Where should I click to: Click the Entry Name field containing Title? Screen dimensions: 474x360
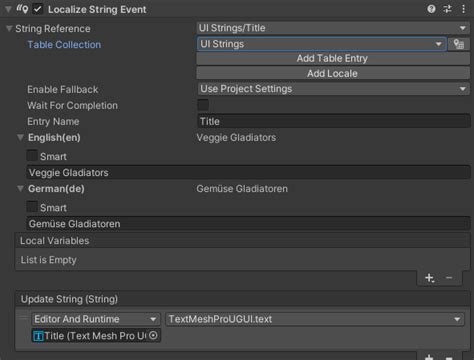[333, 121]
